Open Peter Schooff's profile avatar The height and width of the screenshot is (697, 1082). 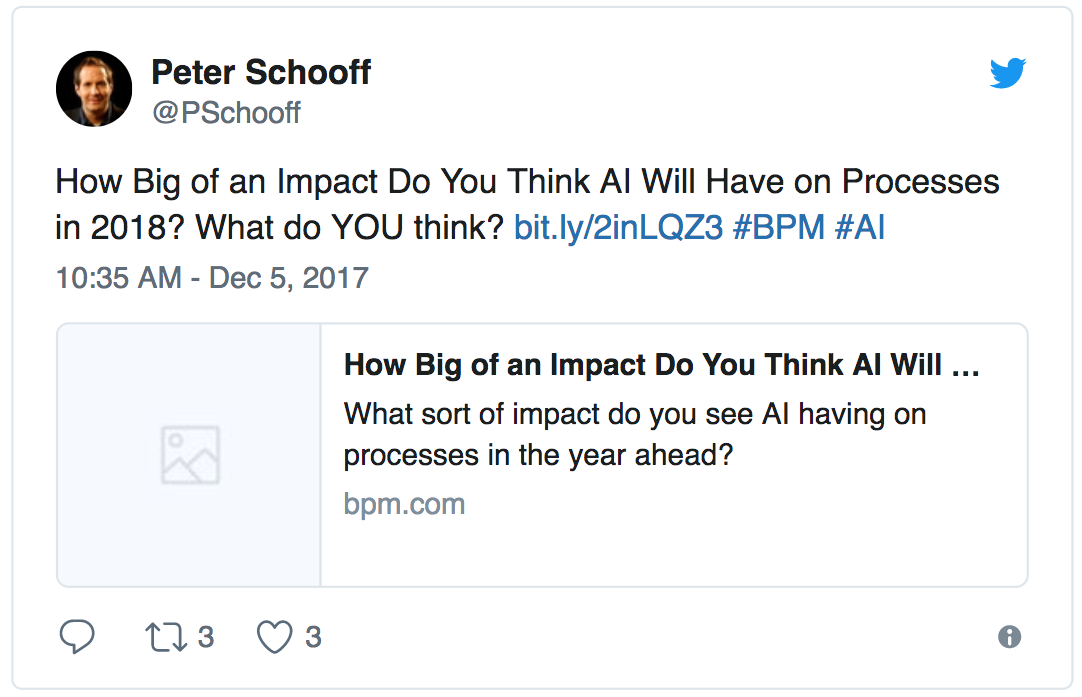pyautogui.click(x=94, y=89)
